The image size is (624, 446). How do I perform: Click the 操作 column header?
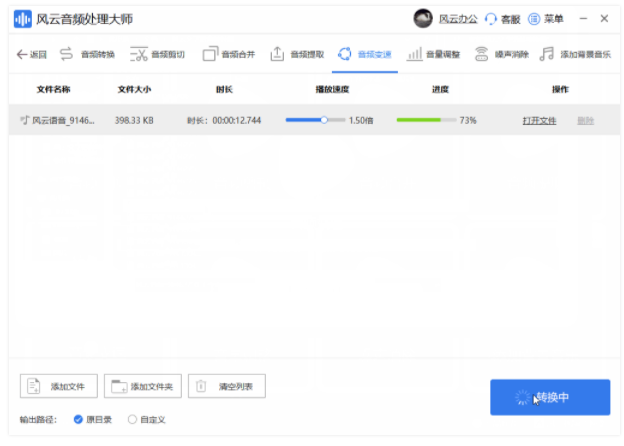pos(560,90)
